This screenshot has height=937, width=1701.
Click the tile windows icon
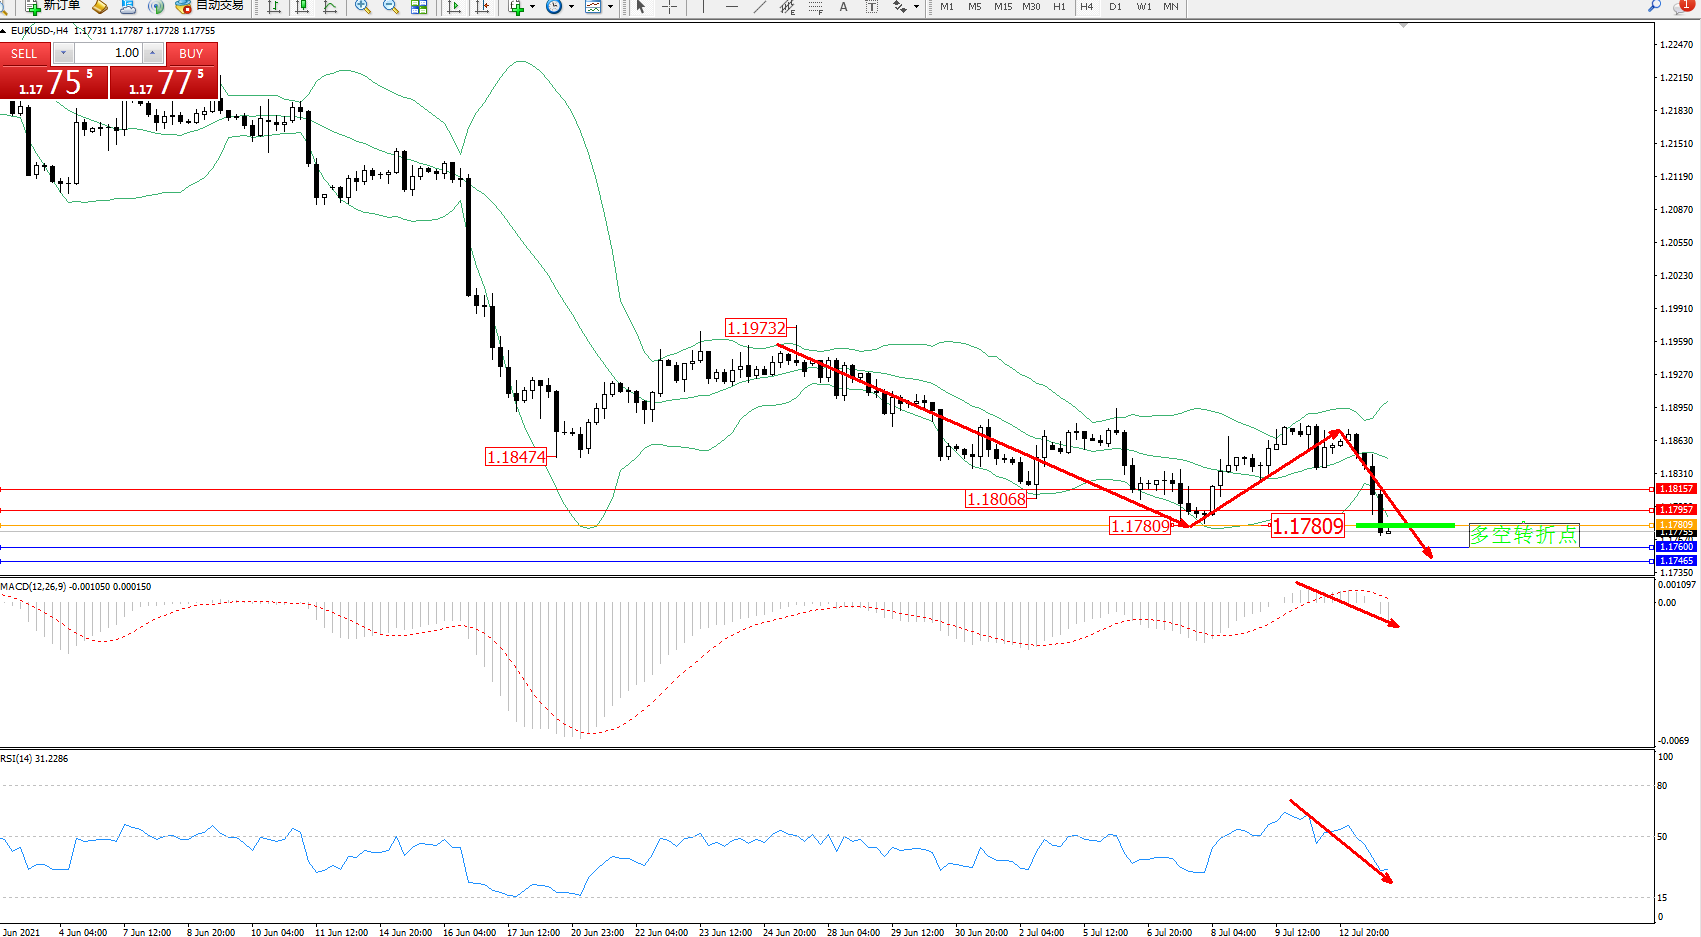click(419, 7)
